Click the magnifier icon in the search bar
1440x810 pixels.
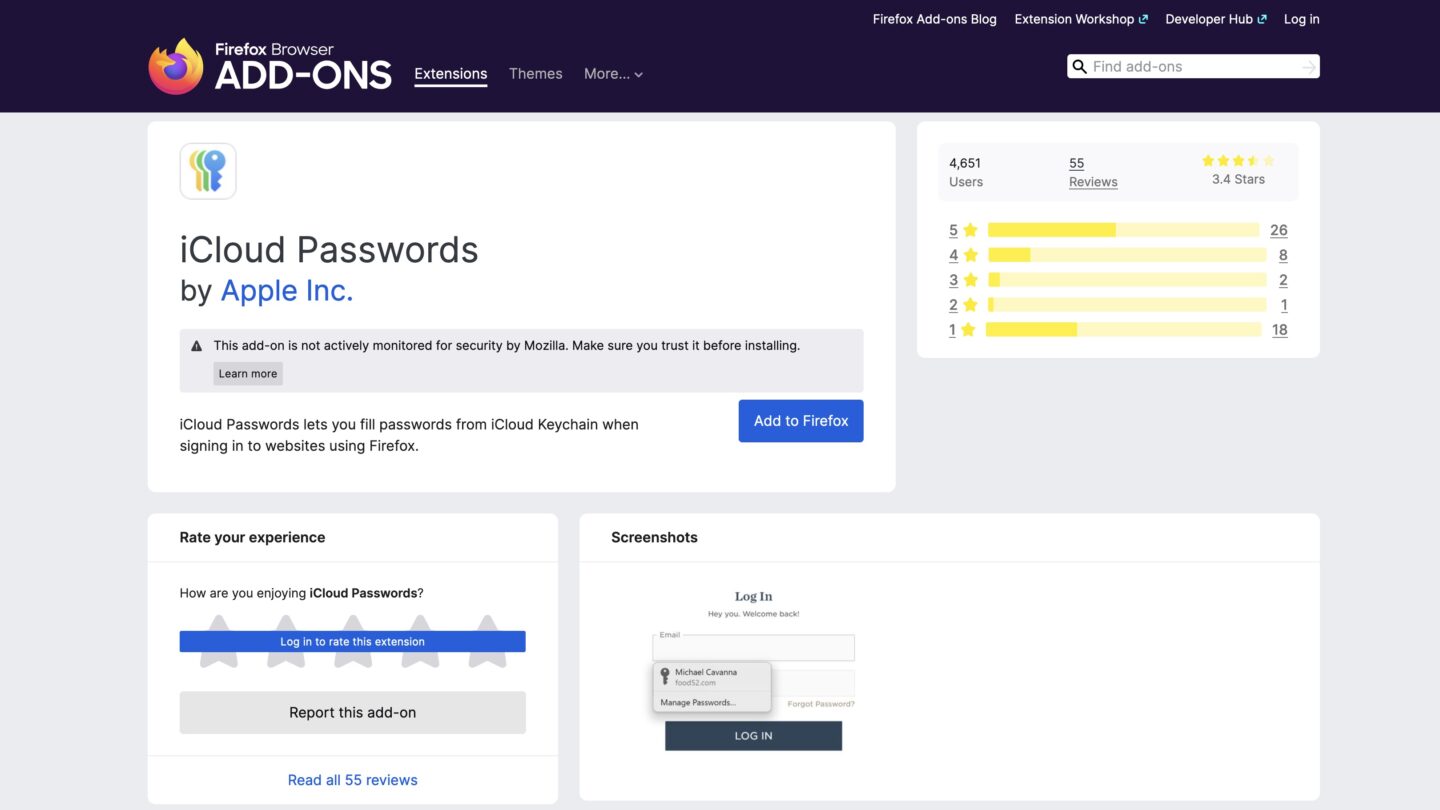tap(1079, 66)
